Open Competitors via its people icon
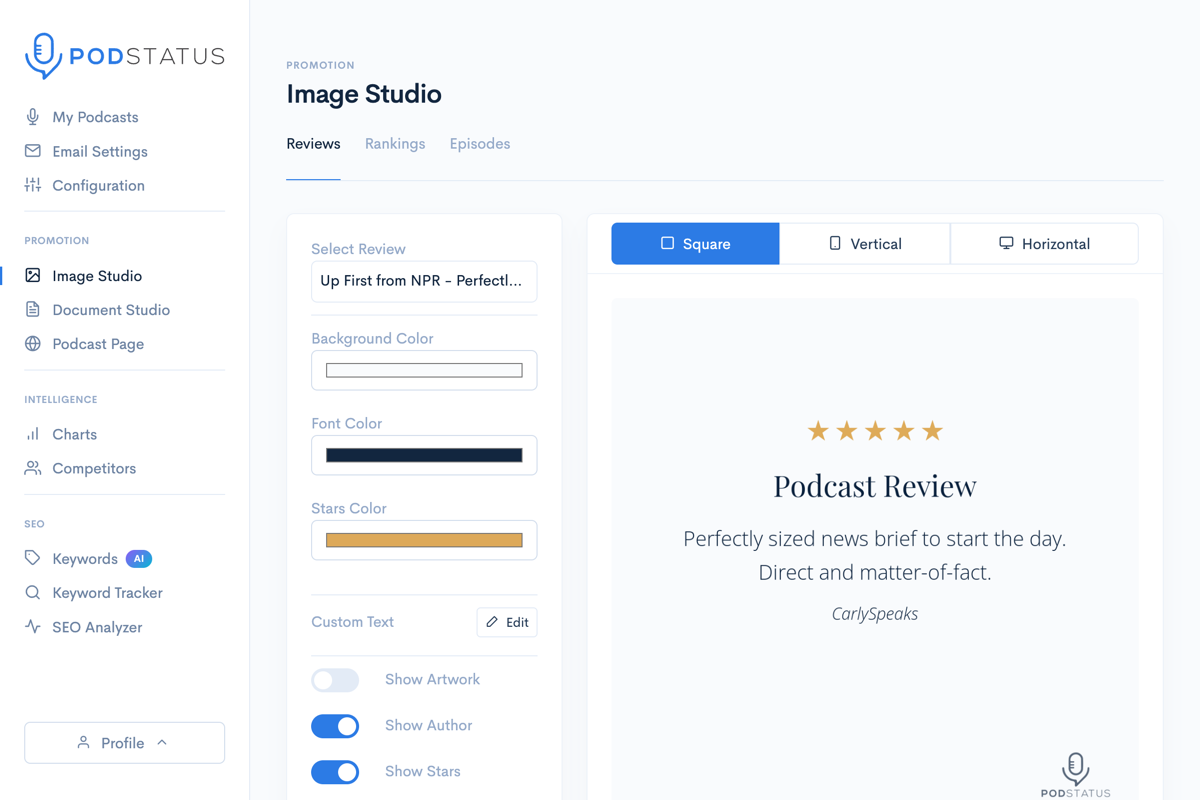Viewport: 1200px width, 800px height. pyautogui.click(x=34, y=468)
